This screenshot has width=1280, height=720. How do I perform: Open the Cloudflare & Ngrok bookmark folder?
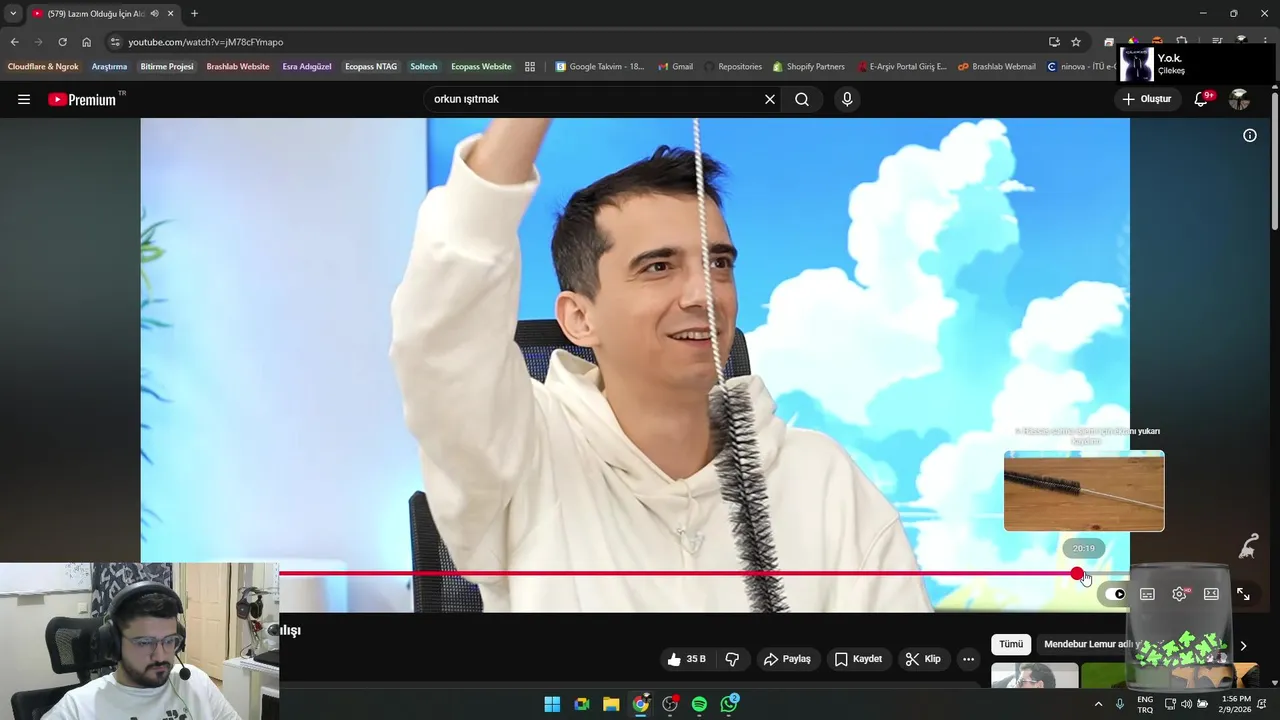click(43, 67)
